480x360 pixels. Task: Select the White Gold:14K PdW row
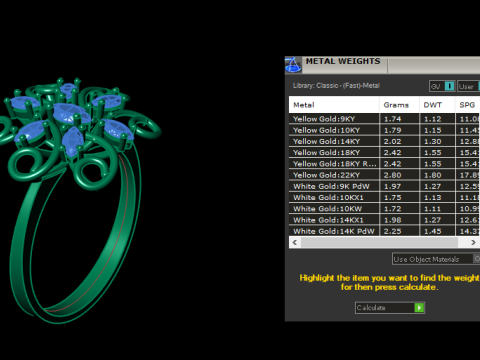tap(384, 231)
